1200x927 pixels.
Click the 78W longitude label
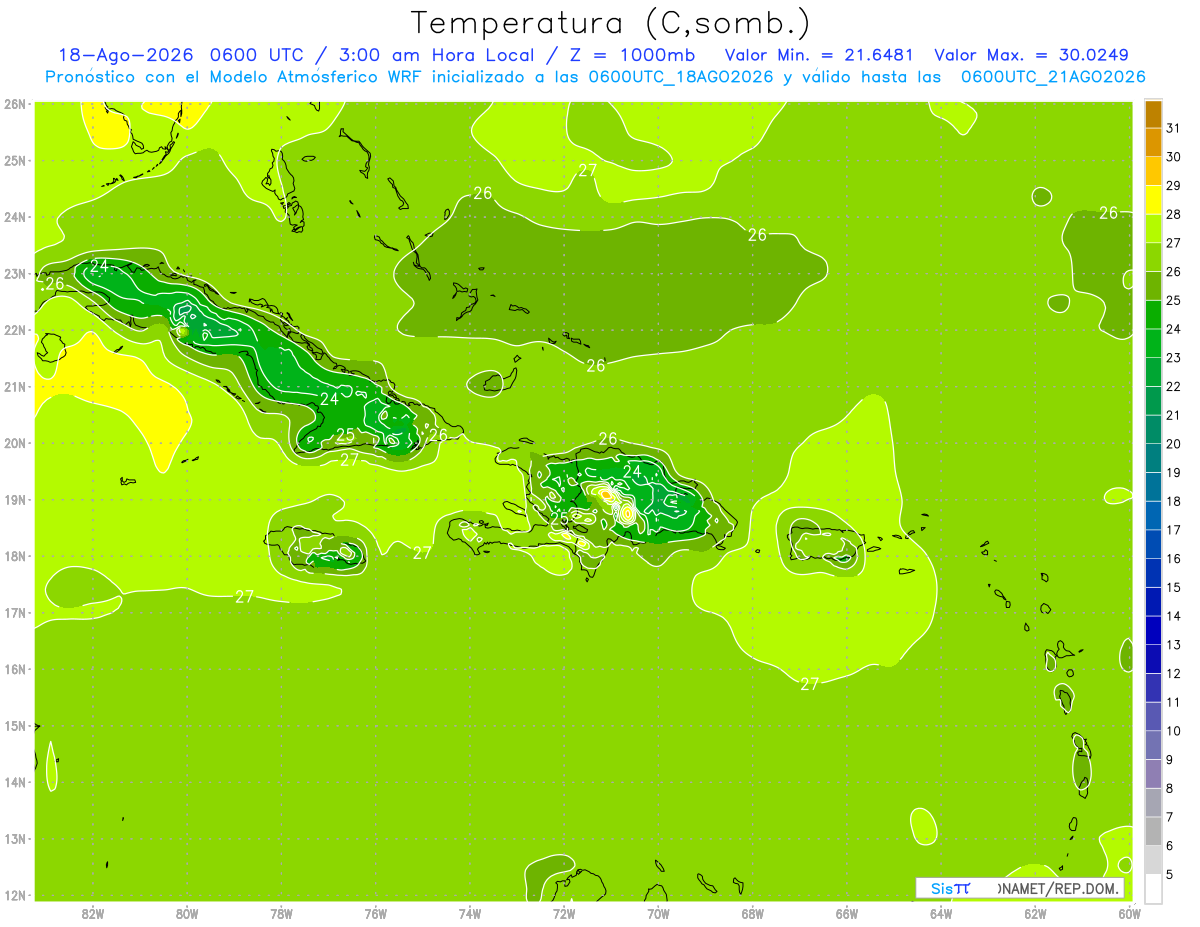281,913
